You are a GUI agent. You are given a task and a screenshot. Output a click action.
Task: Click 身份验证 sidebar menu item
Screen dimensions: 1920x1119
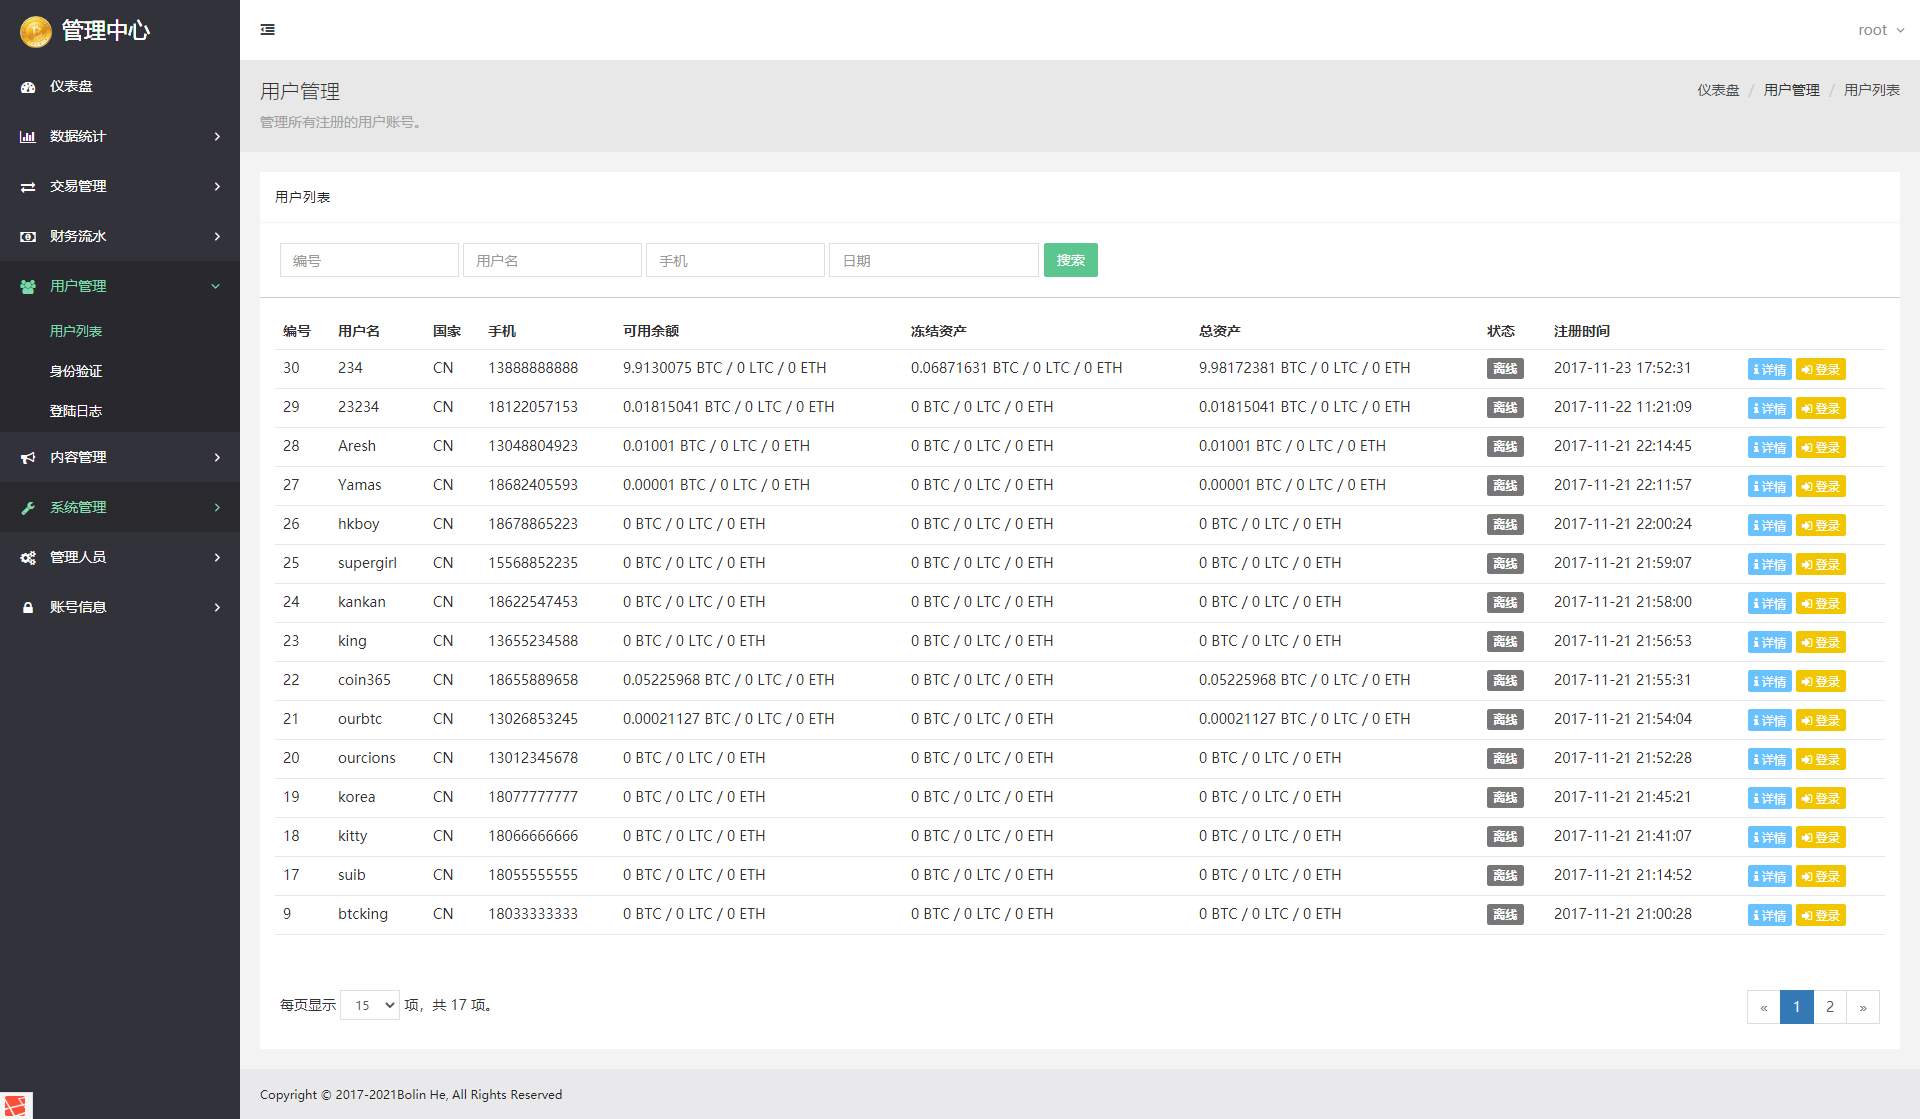(120, 370)
